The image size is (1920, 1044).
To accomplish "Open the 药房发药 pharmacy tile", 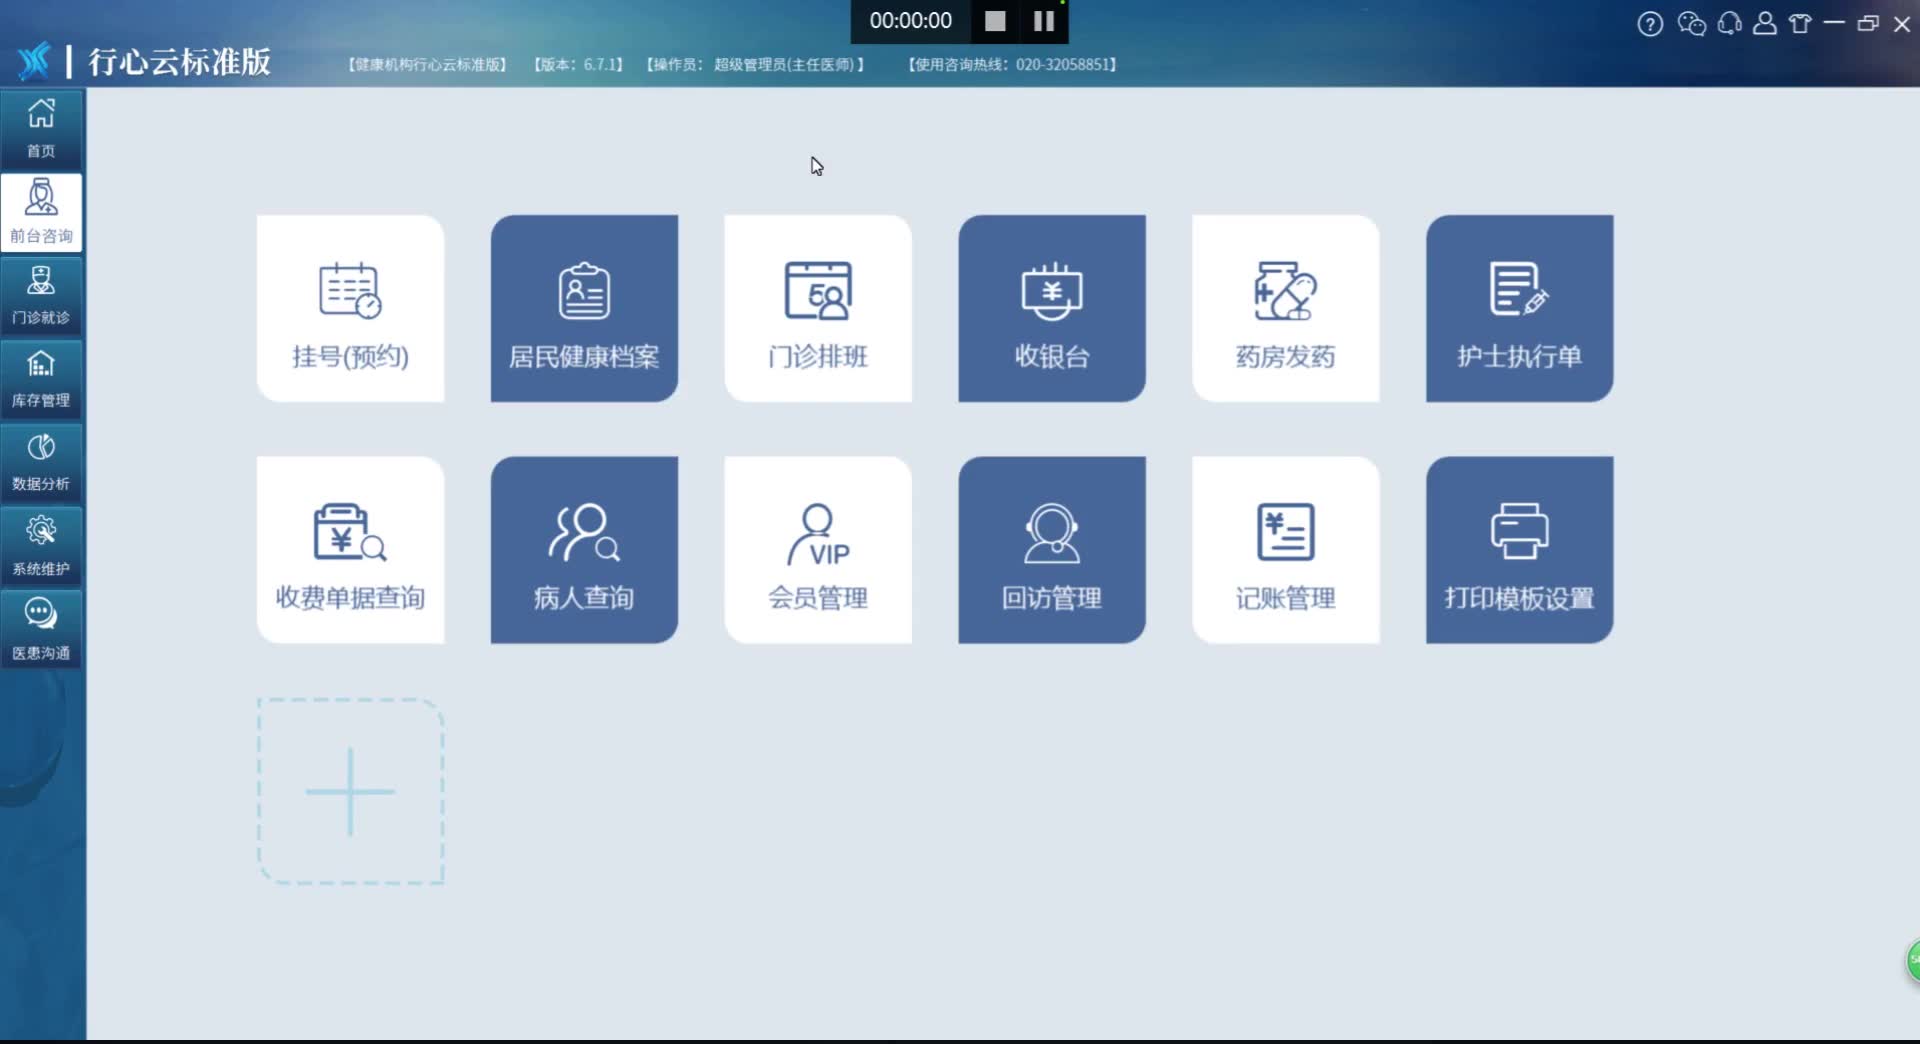I will click(x=1286, y=309).
